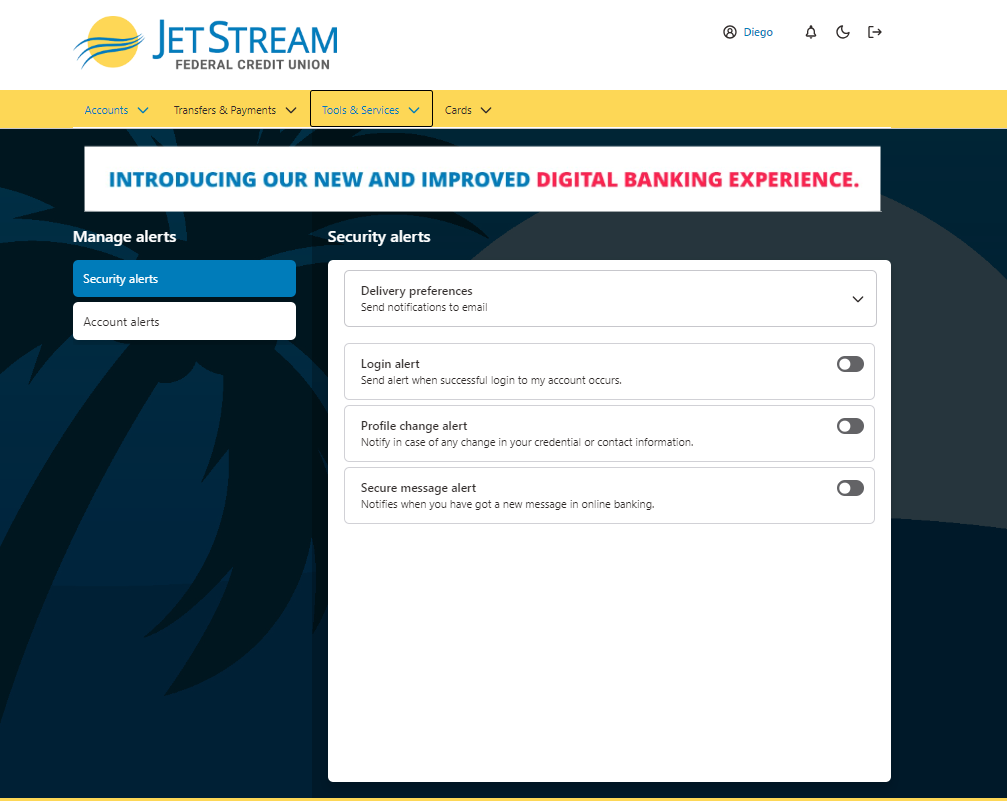Select the Security alerts option

click(184, 278)
